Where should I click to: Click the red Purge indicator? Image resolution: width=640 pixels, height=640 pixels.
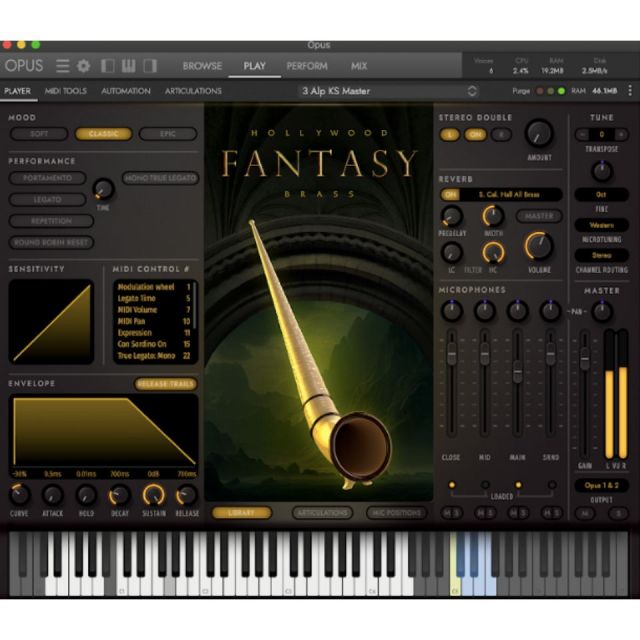pyautogui.click(x=540, y=91)
